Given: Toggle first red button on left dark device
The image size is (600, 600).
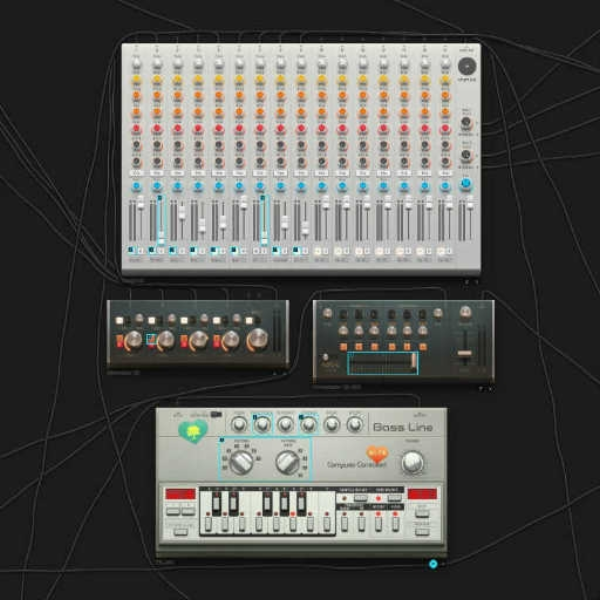Looking at the screenshot, I should [119, 341].
